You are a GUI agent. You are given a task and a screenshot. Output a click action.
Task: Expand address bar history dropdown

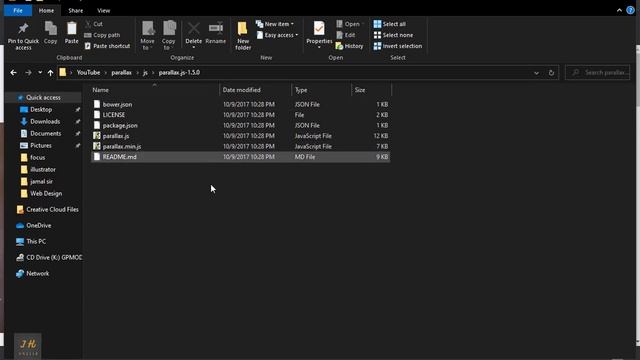[536, 73]
